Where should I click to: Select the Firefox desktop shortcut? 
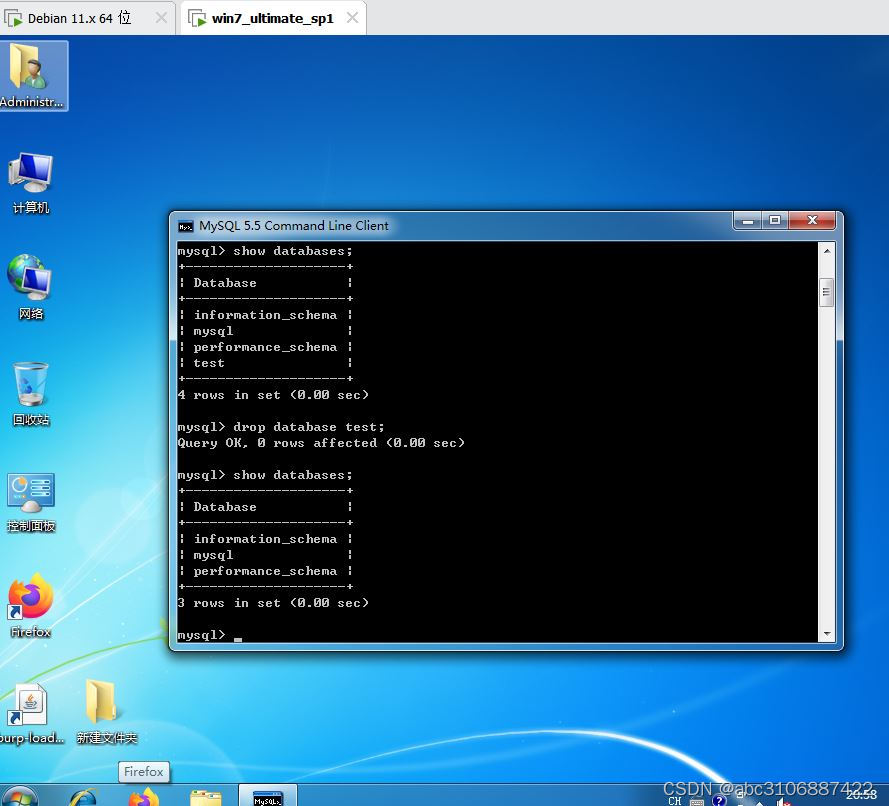click(x=31, y=605)
